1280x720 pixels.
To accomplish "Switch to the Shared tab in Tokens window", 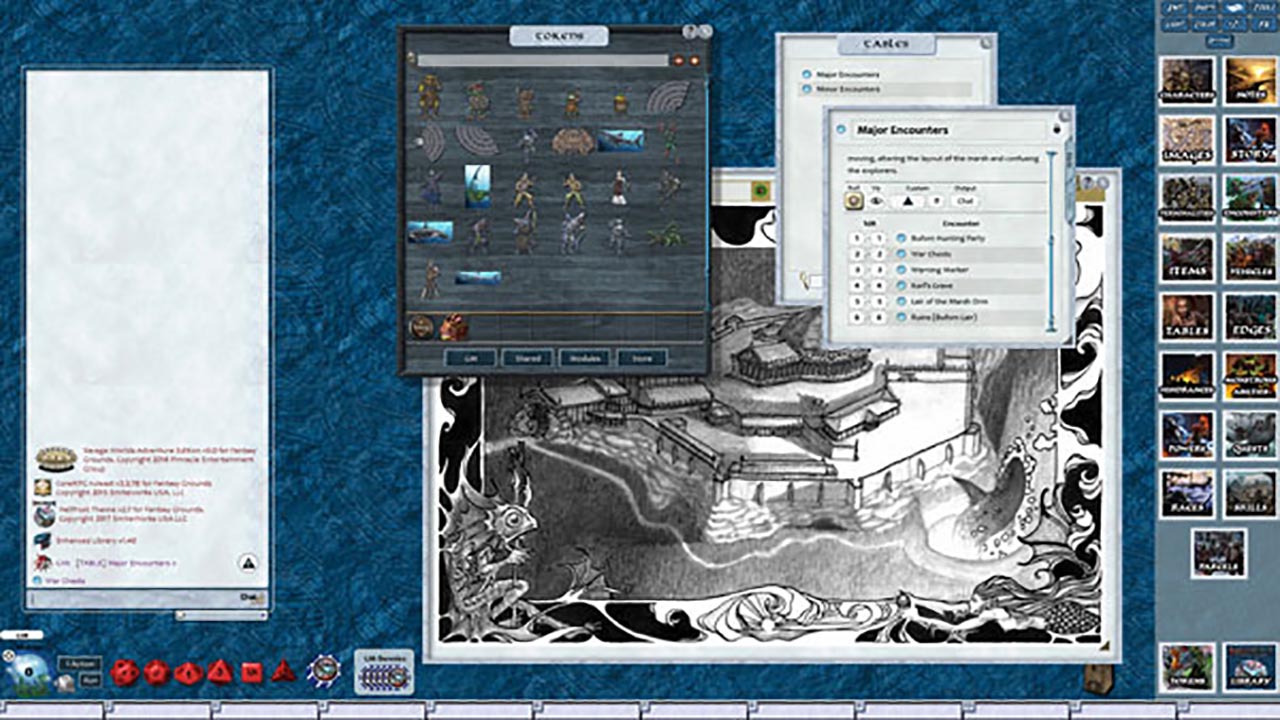I will pos(526,358).
